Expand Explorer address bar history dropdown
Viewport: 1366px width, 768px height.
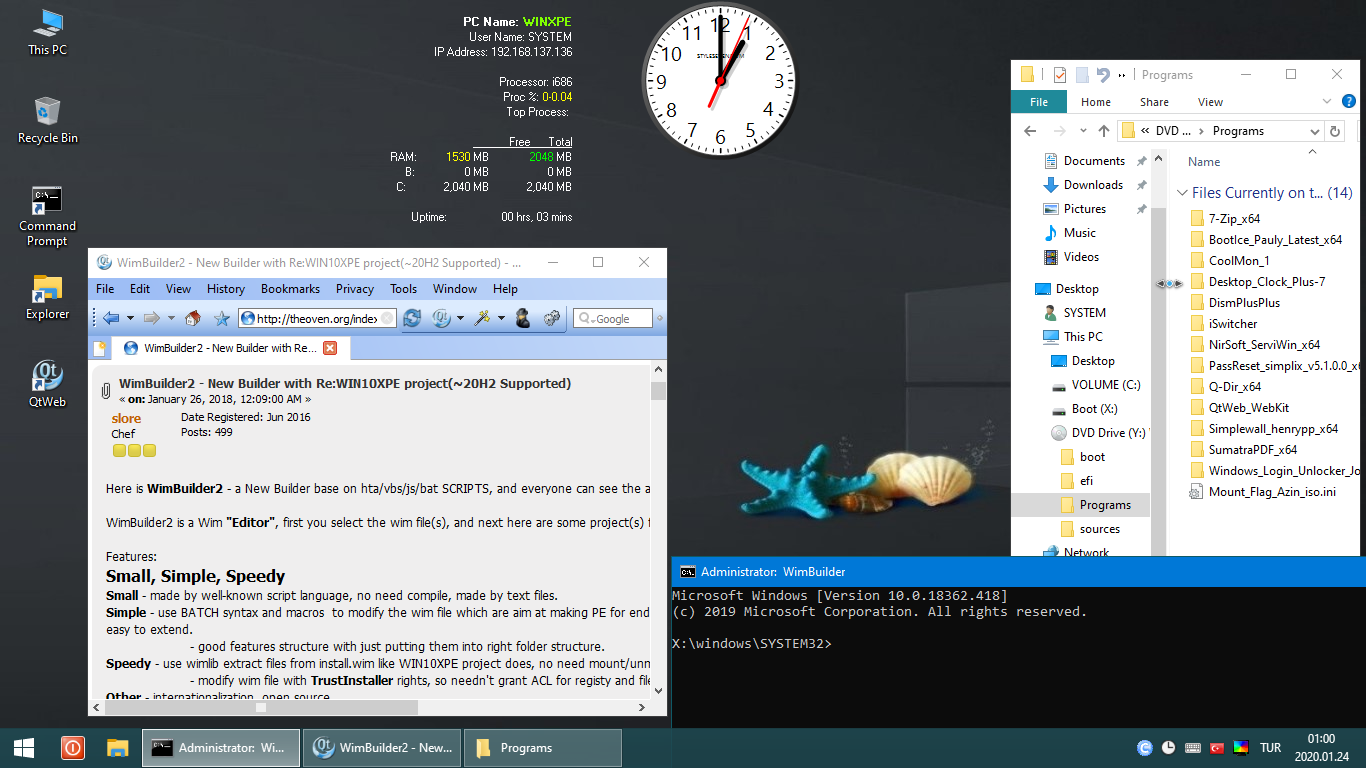tap(1314, 131)
